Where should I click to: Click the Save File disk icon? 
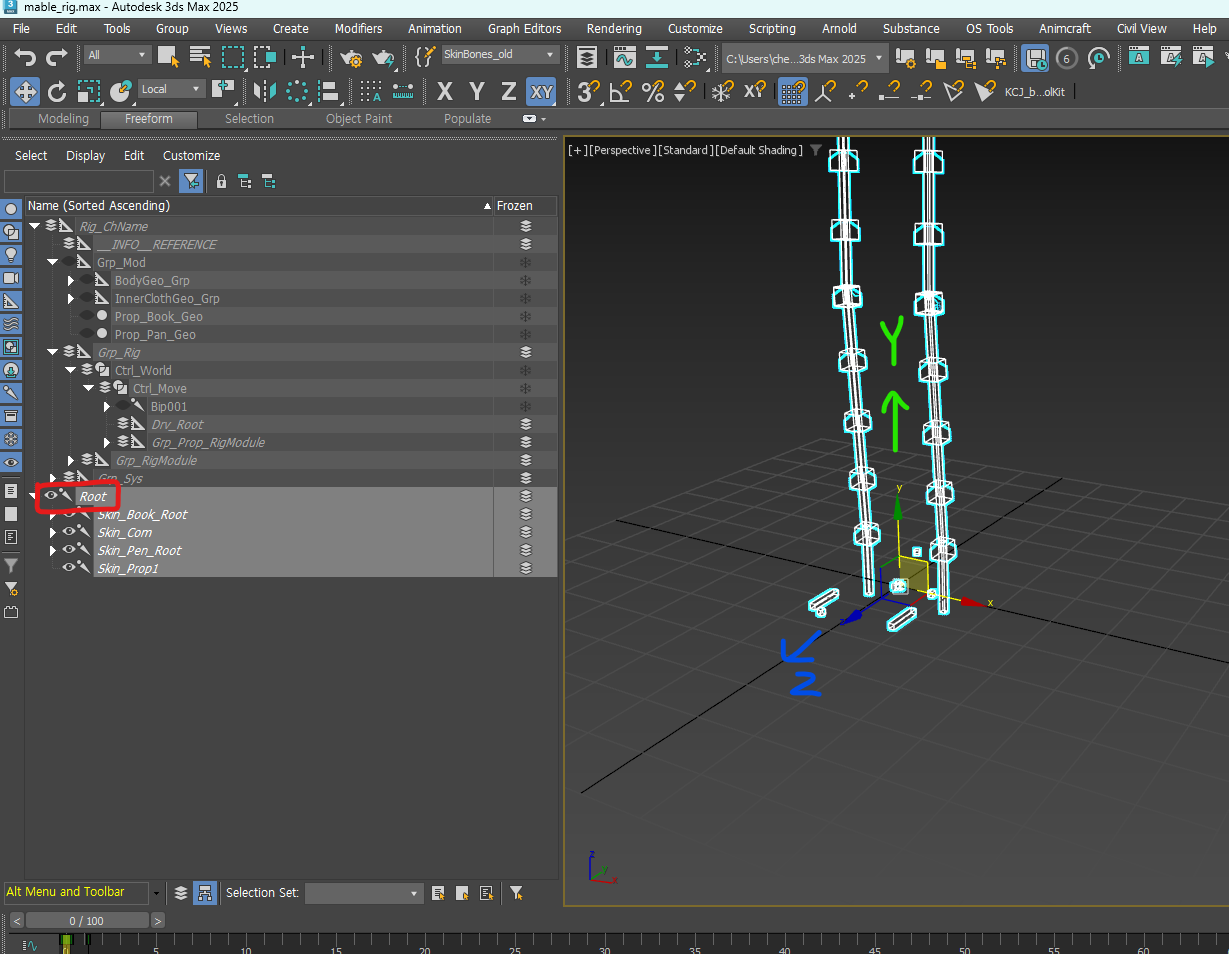pos(1035,58)
